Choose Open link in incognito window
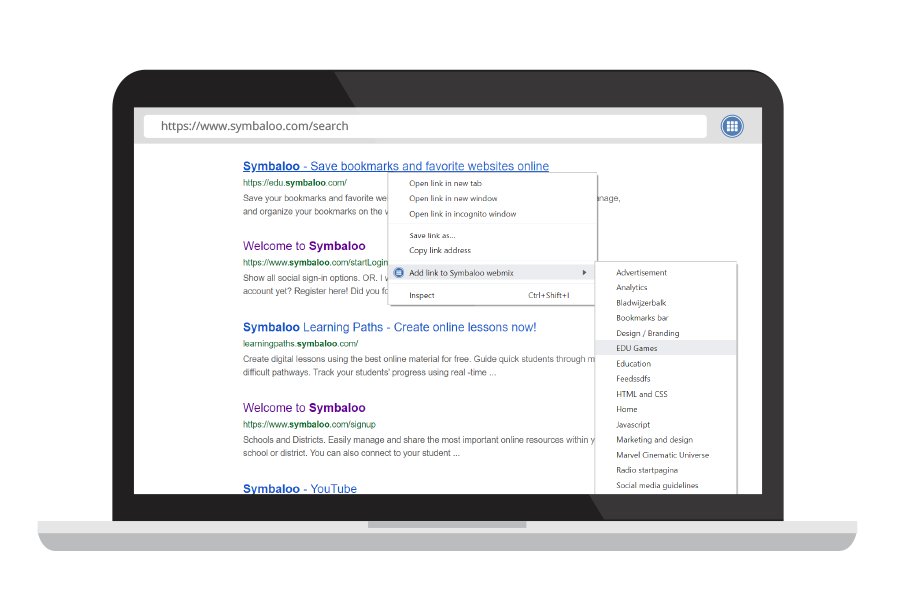900x600 pixels. coord(462,214)
